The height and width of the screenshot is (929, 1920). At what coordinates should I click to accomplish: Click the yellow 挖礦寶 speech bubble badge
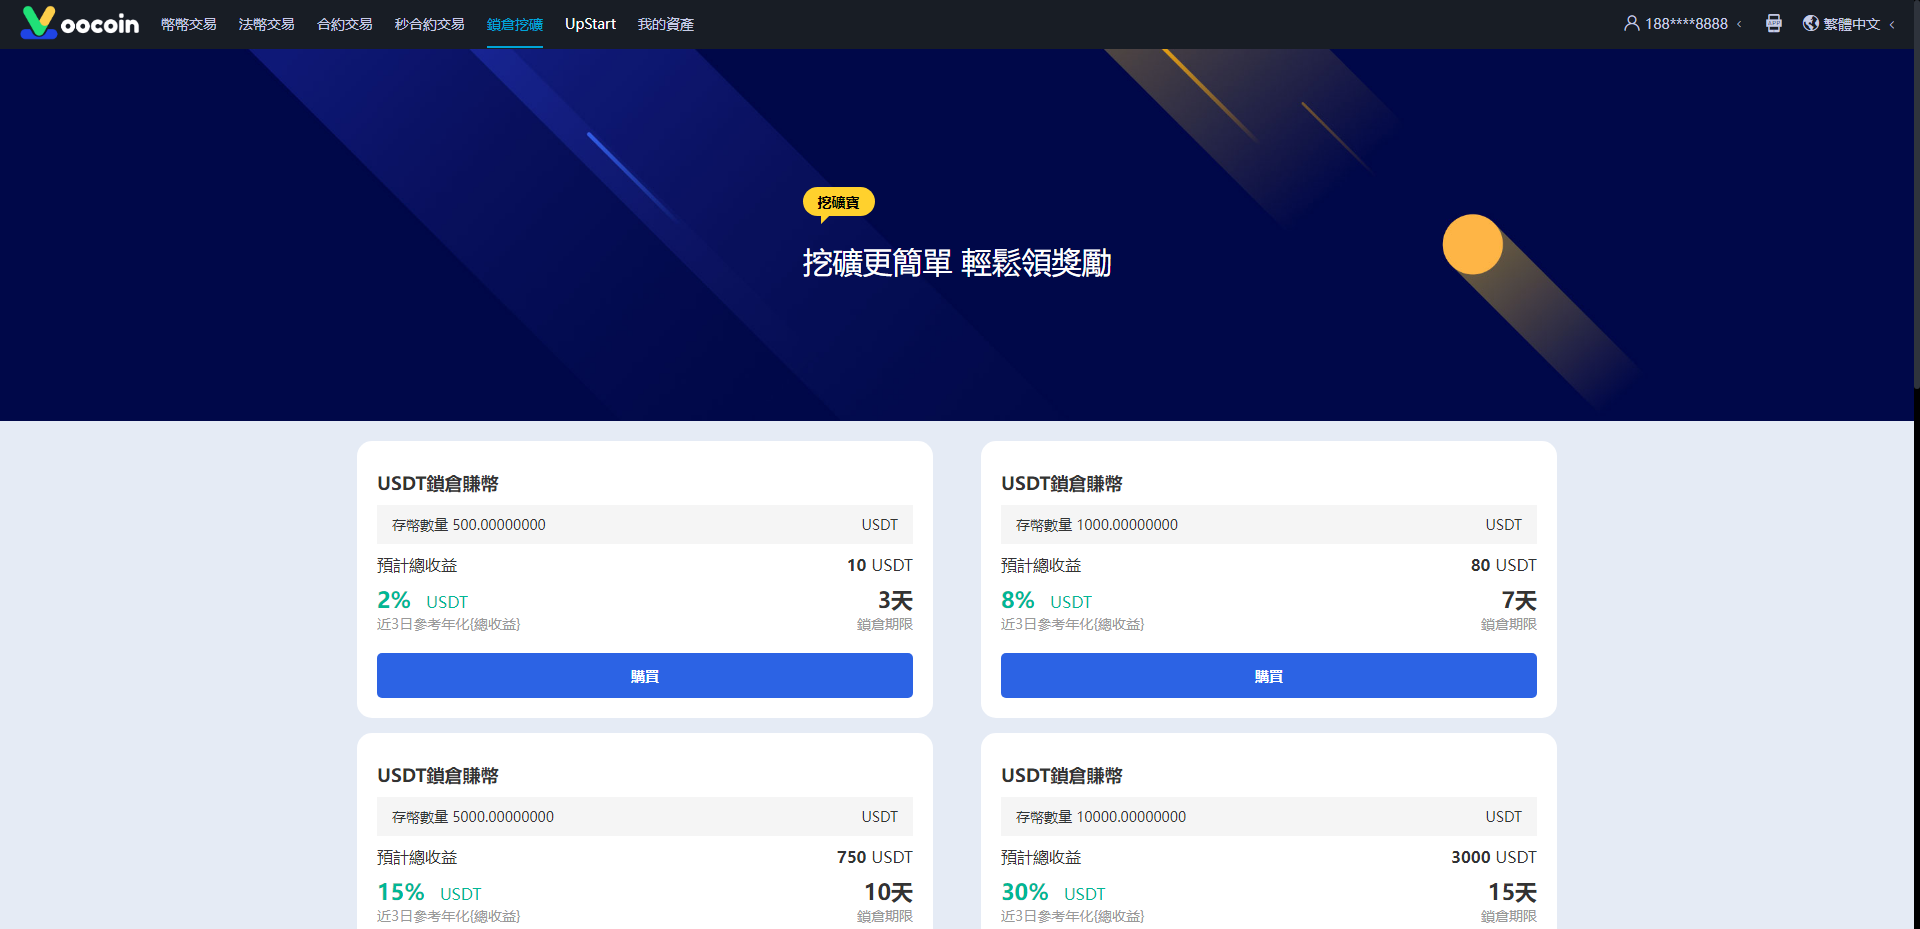pyautogui.click(x=838, y=202)
